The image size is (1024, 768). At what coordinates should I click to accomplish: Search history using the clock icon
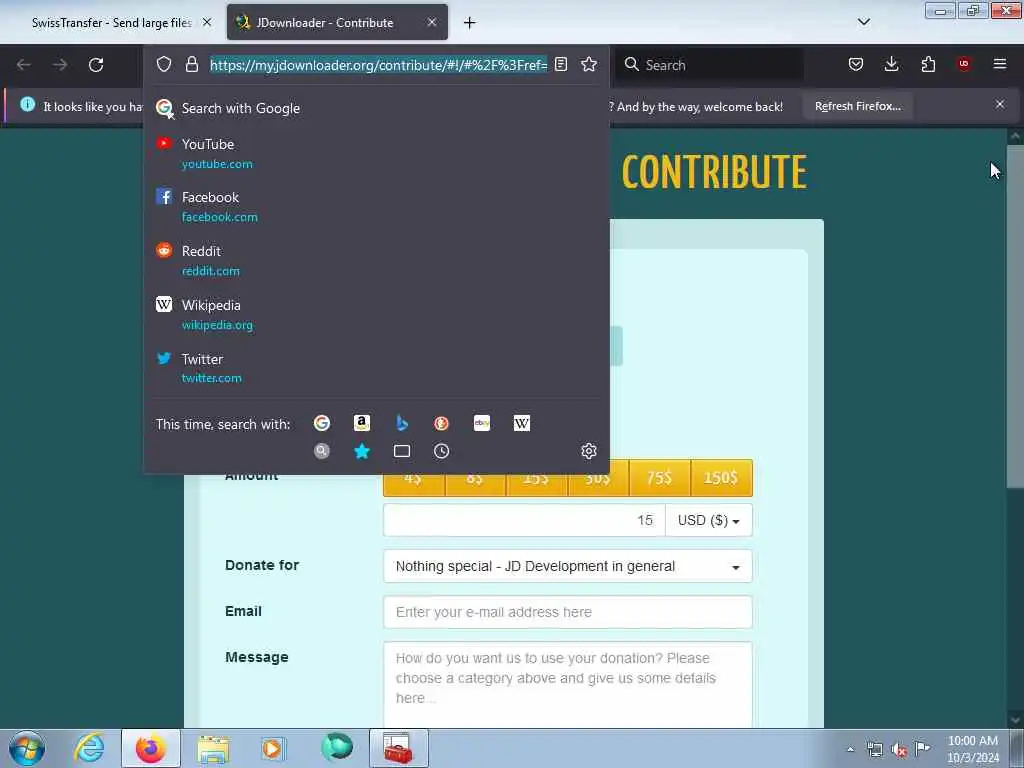(x=441, y=451)
